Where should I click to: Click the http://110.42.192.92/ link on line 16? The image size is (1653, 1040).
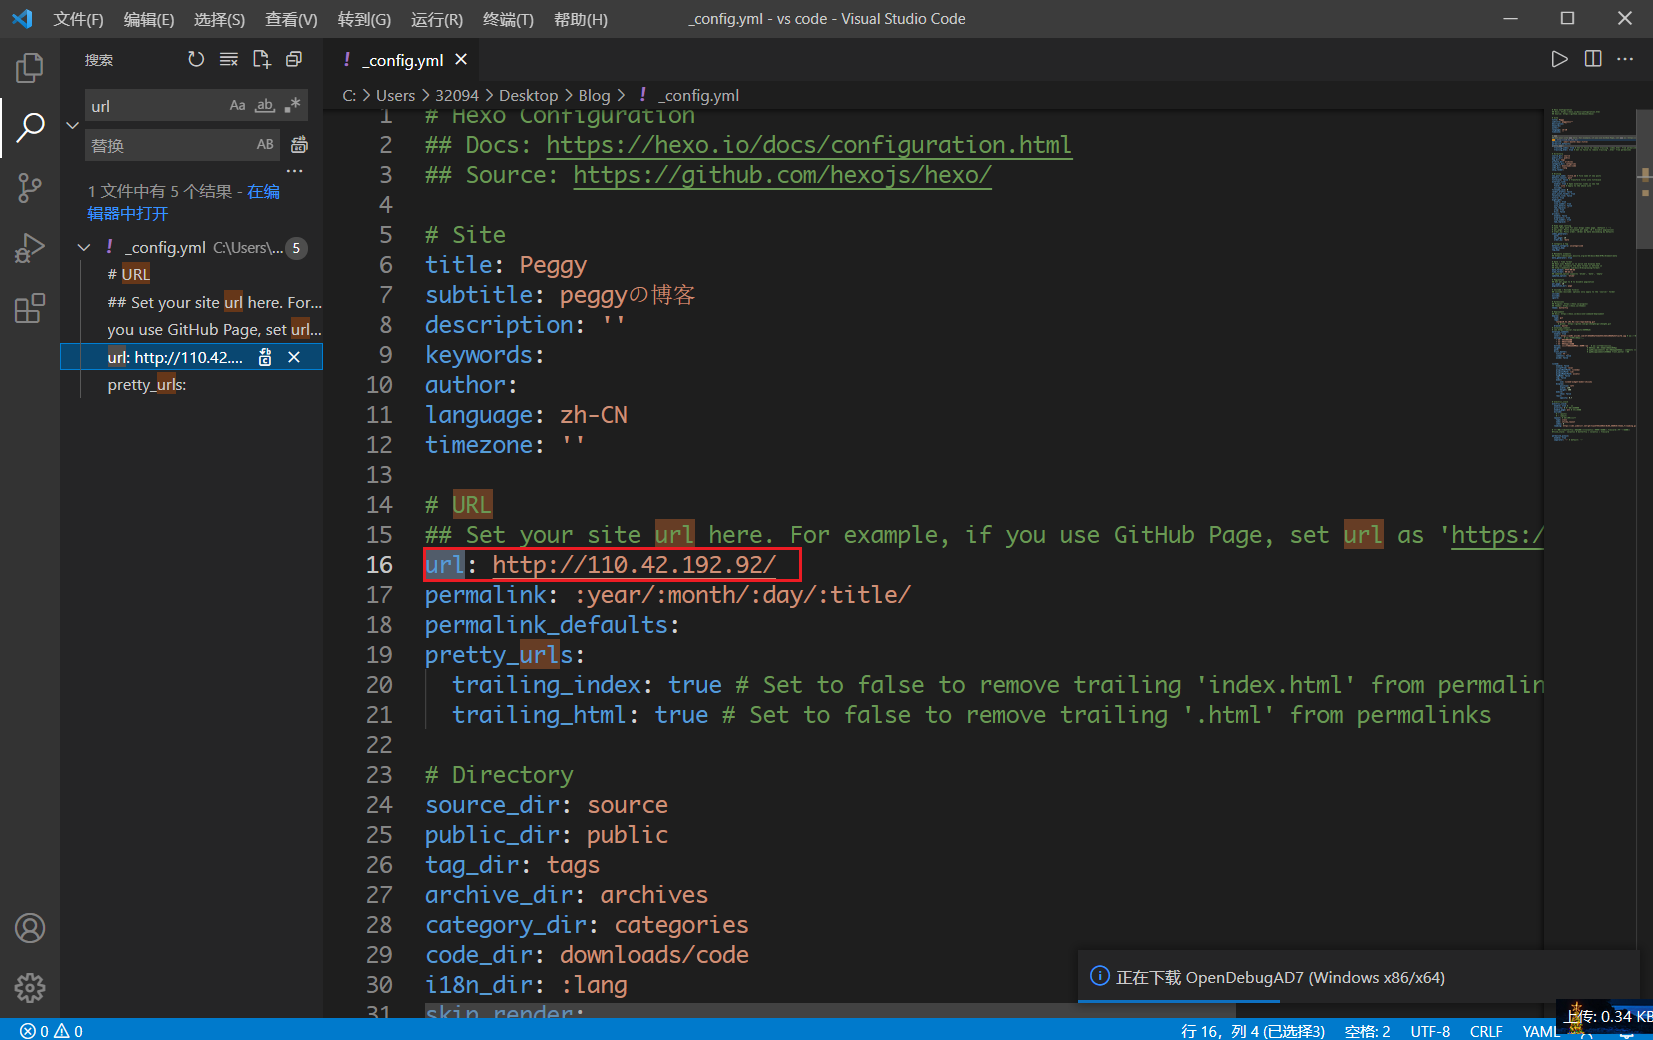coord(634,565)
